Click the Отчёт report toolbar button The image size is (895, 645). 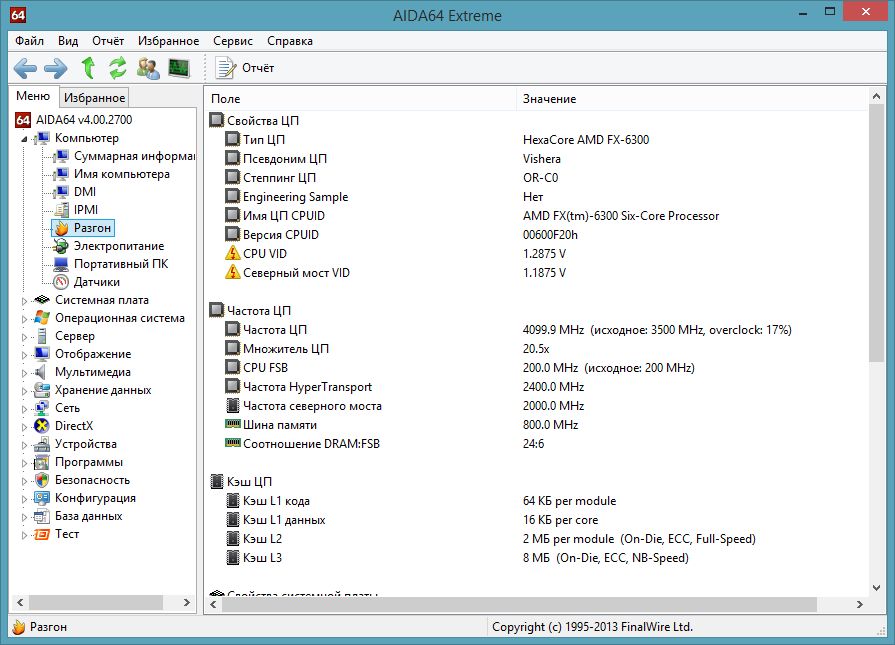(244, 68)
